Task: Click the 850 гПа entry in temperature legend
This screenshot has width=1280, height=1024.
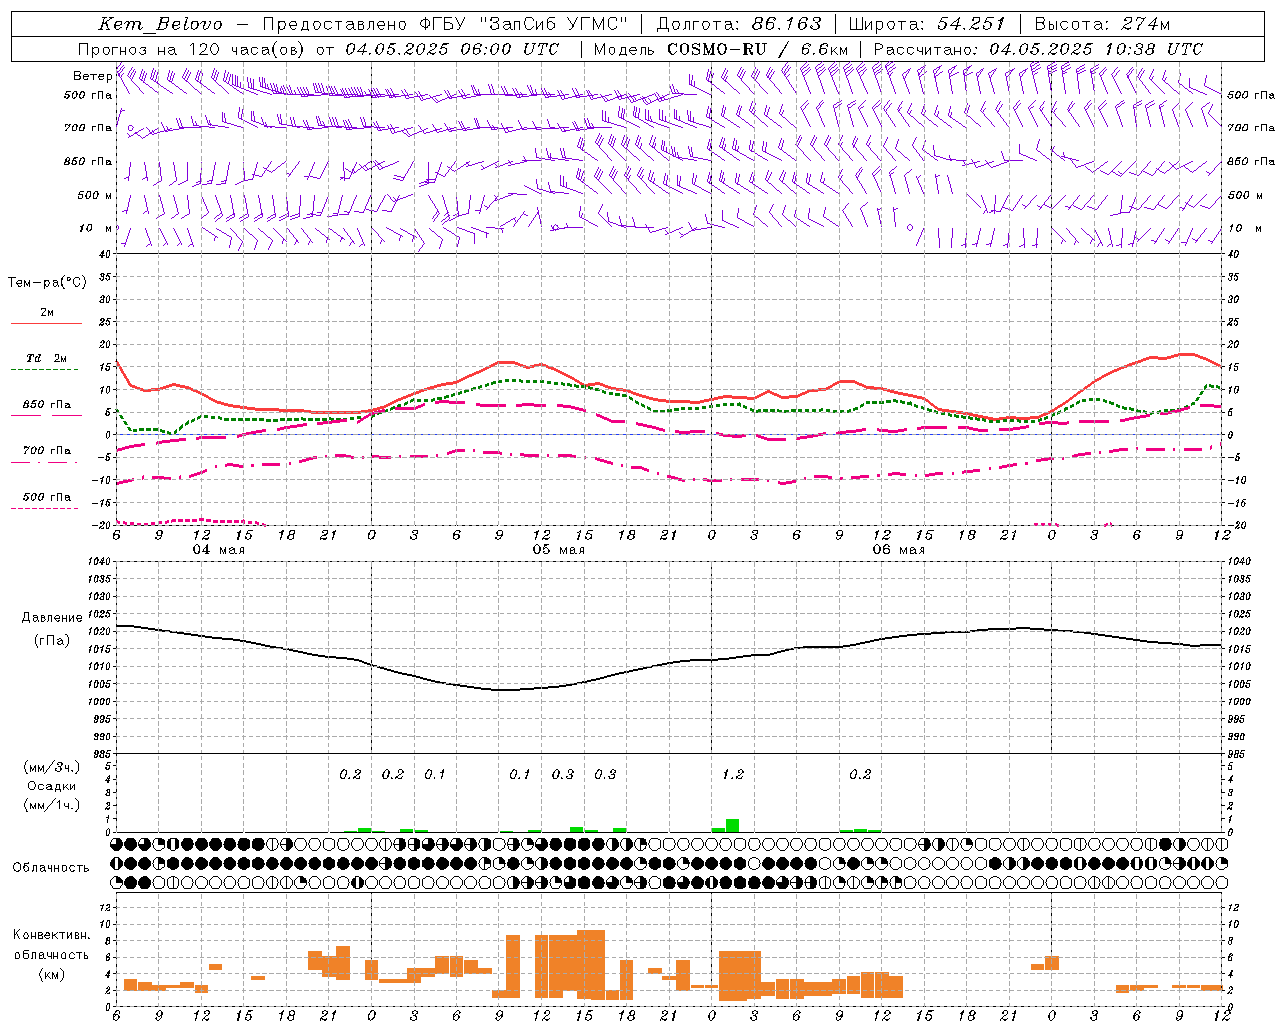Action: (47, 405)
